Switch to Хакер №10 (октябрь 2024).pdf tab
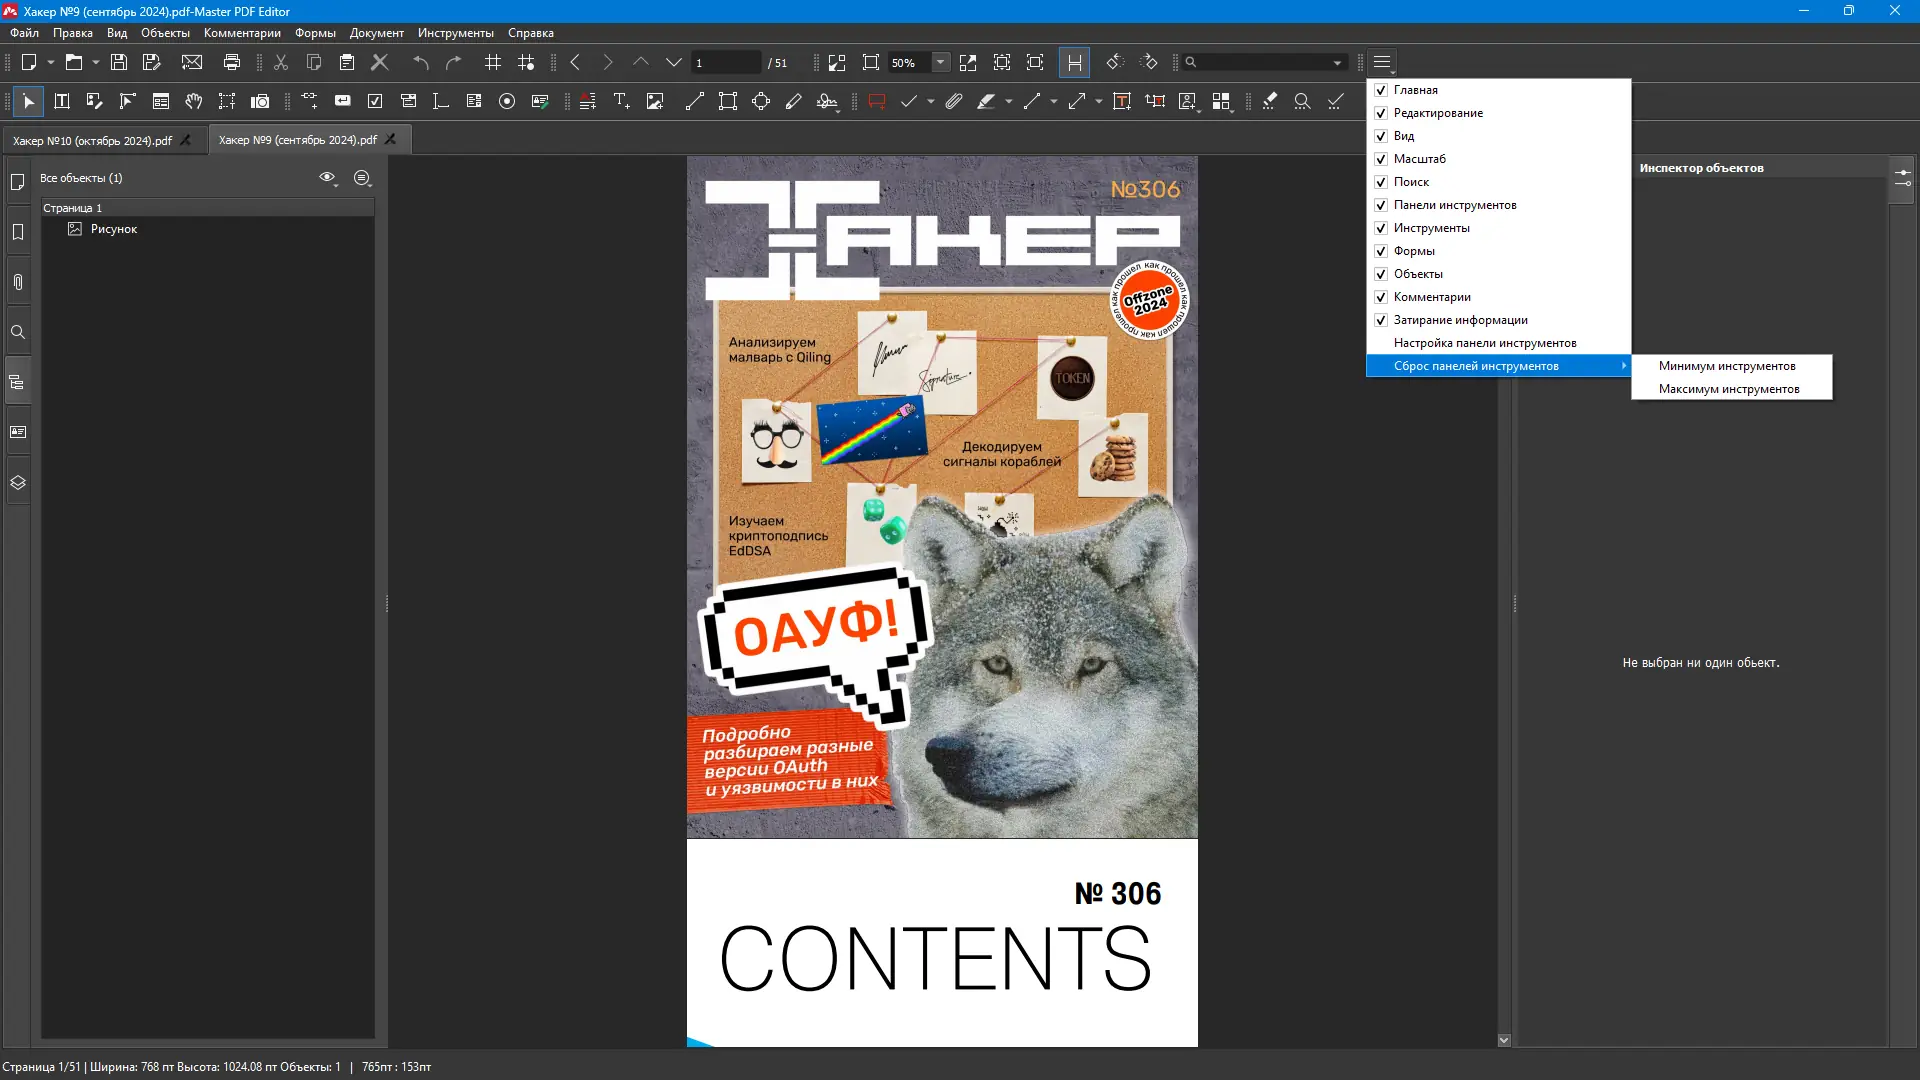The height and width of the screenshot is (1080, 1920). pyautogui.click(x=92, y=140)
